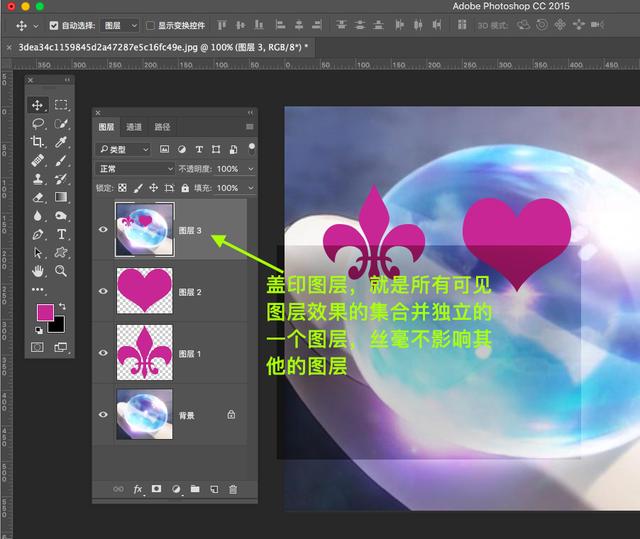This screenshot has width=640, height=539.
Task: Open the 正常 blend mode dropdown
Action: (136, 169)
